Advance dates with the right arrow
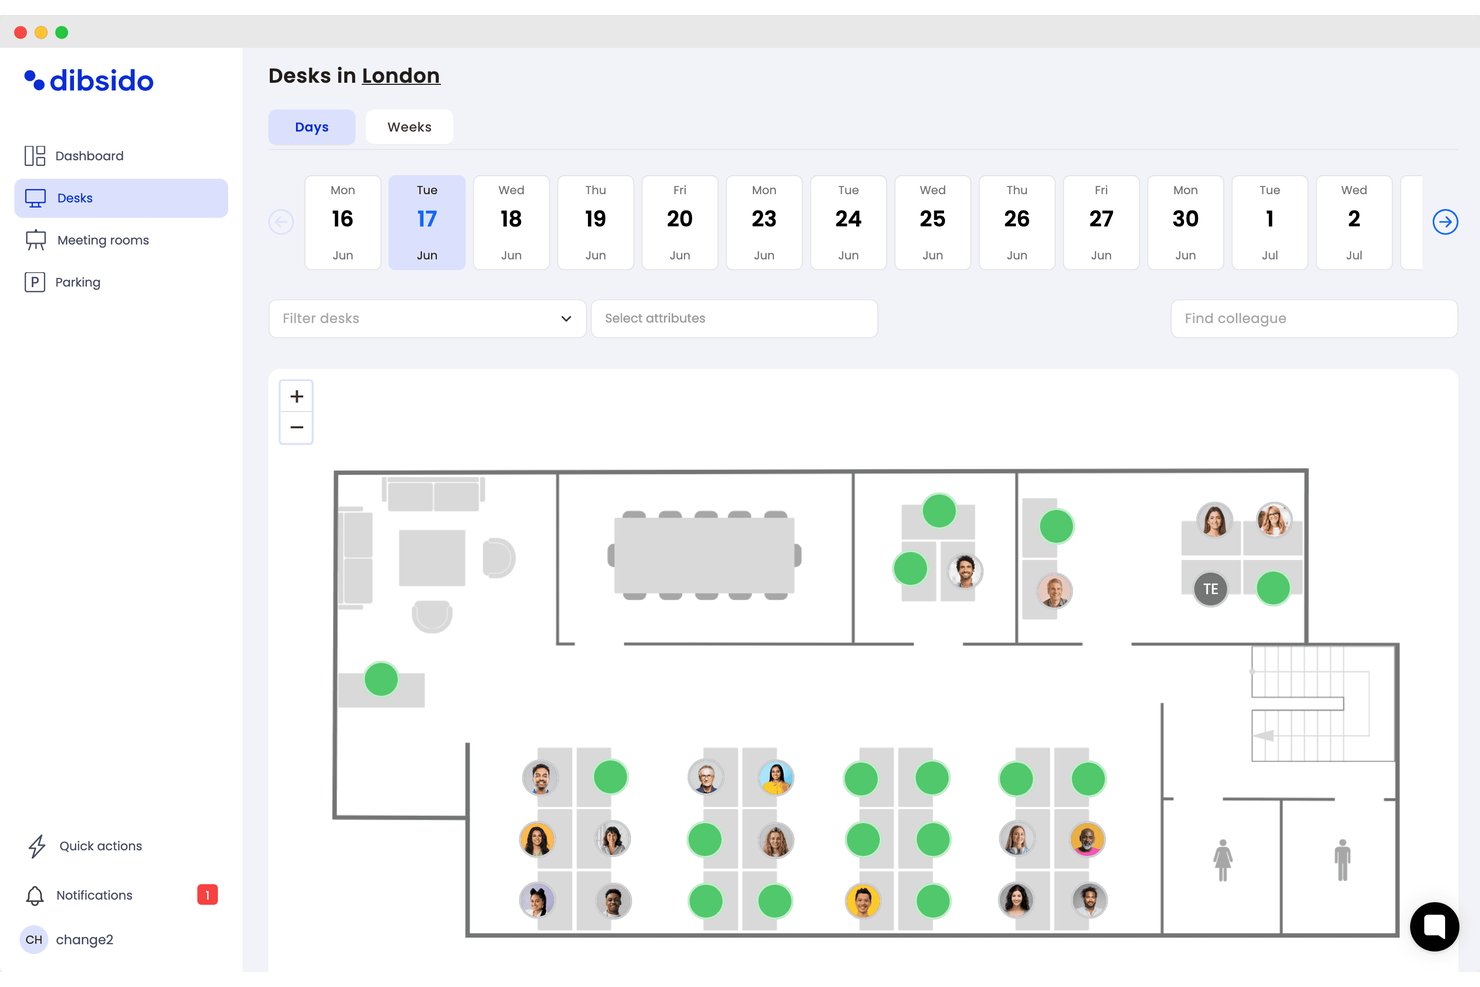This screenshot has width=1480, height=987. coord(1445,222)
